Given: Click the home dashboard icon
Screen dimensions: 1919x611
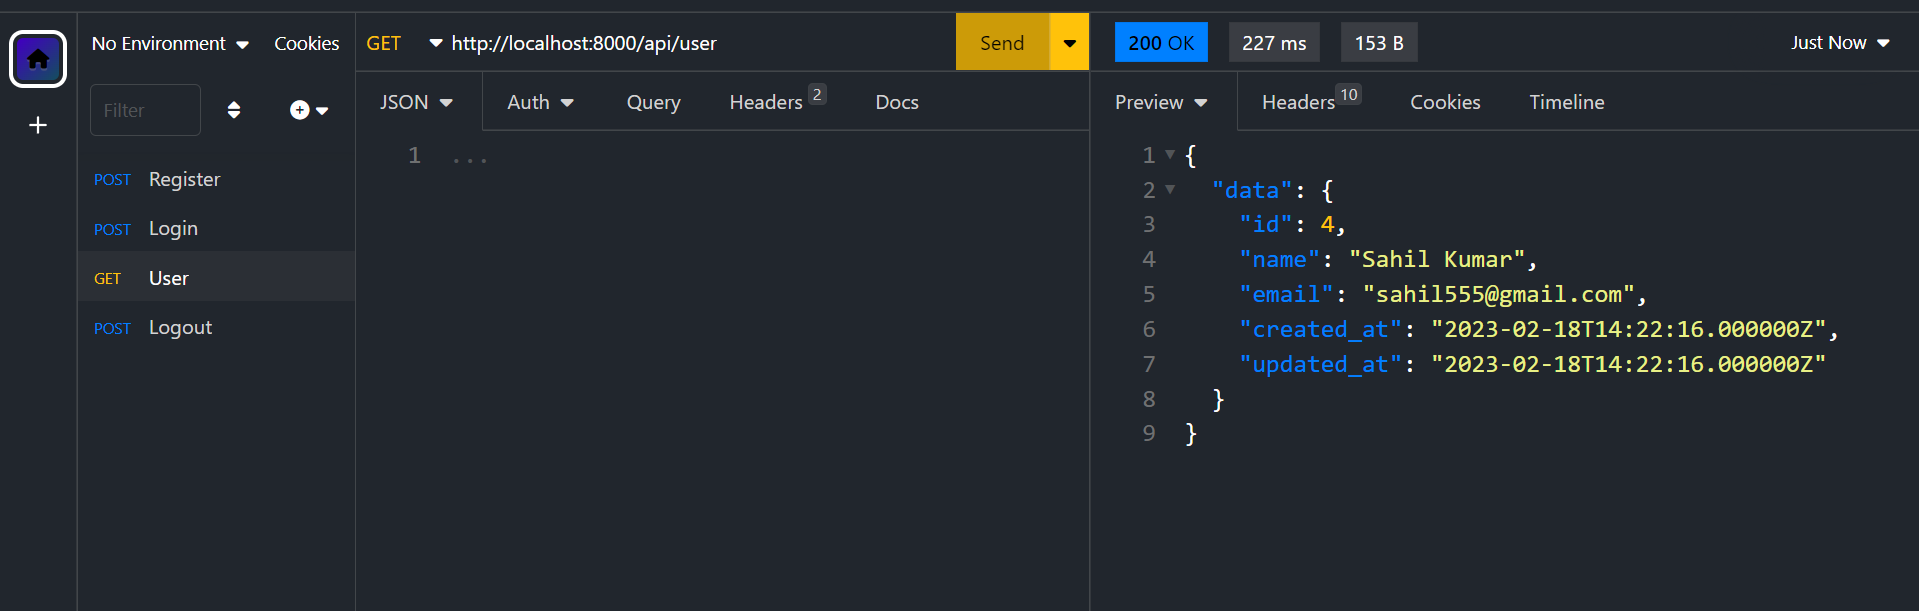Looking at the screenshot, I should click(x=38, y=59).
